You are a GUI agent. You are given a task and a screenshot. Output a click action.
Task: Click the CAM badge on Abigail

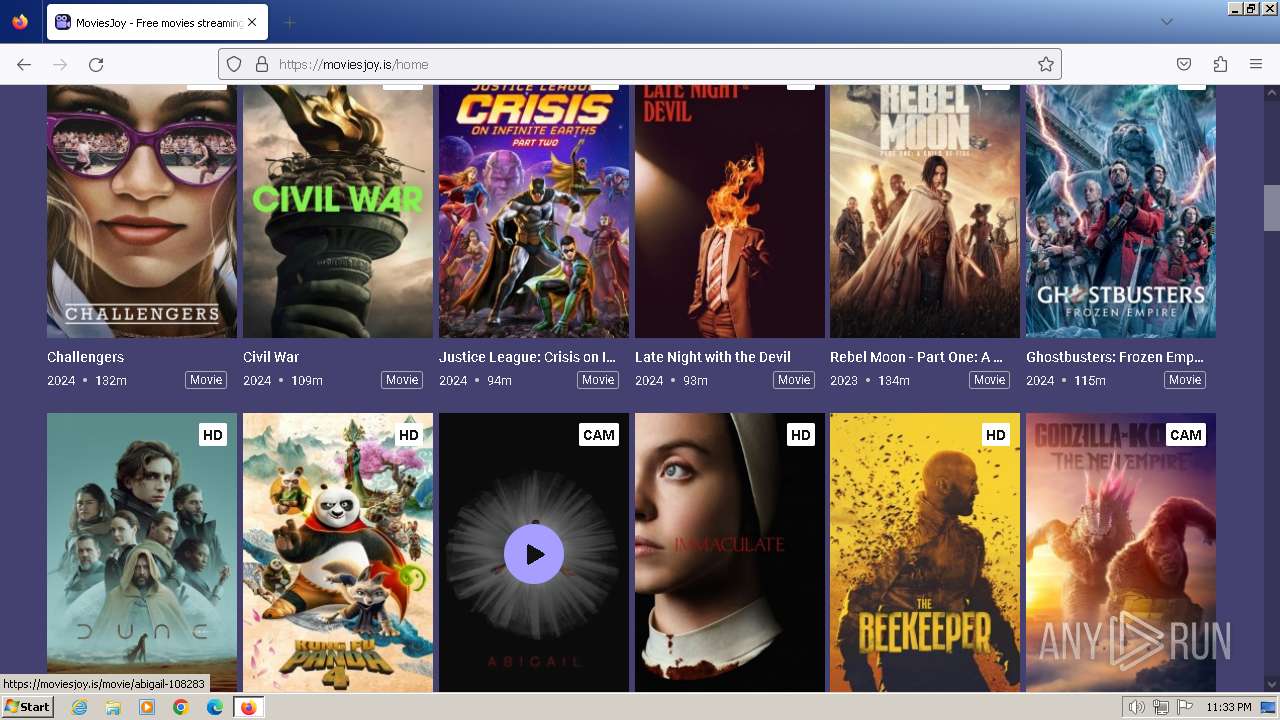pyautogui.click(x=599, y=435)
